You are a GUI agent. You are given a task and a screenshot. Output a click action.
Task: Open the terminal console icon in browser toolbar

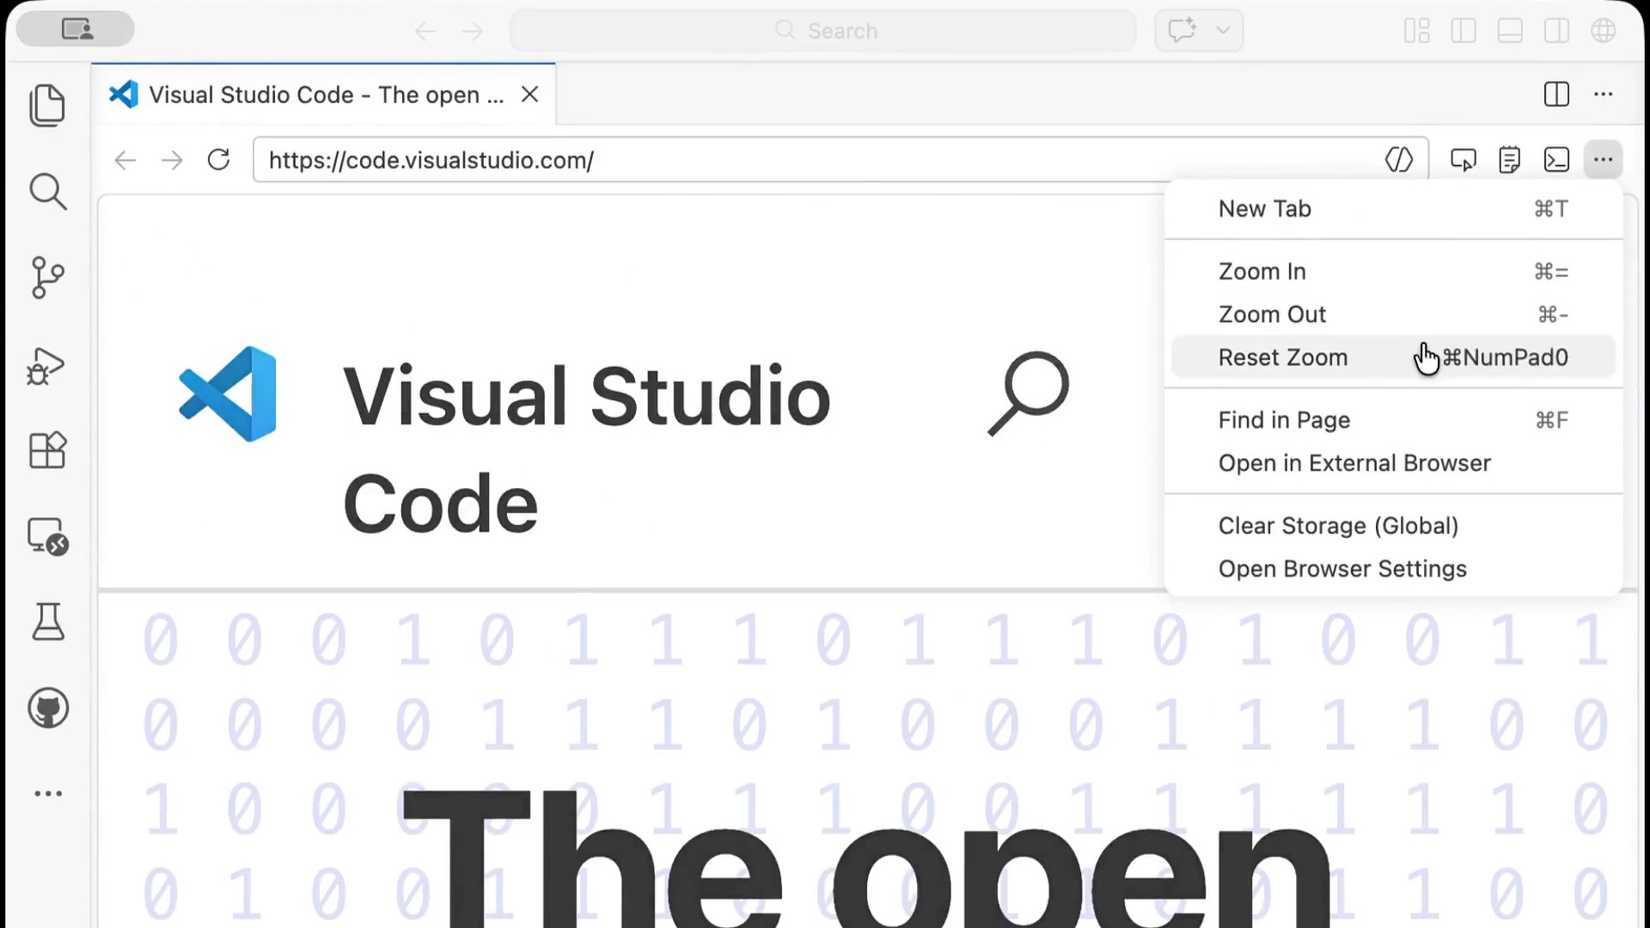pyautogui.click(x=1557, y=160)
